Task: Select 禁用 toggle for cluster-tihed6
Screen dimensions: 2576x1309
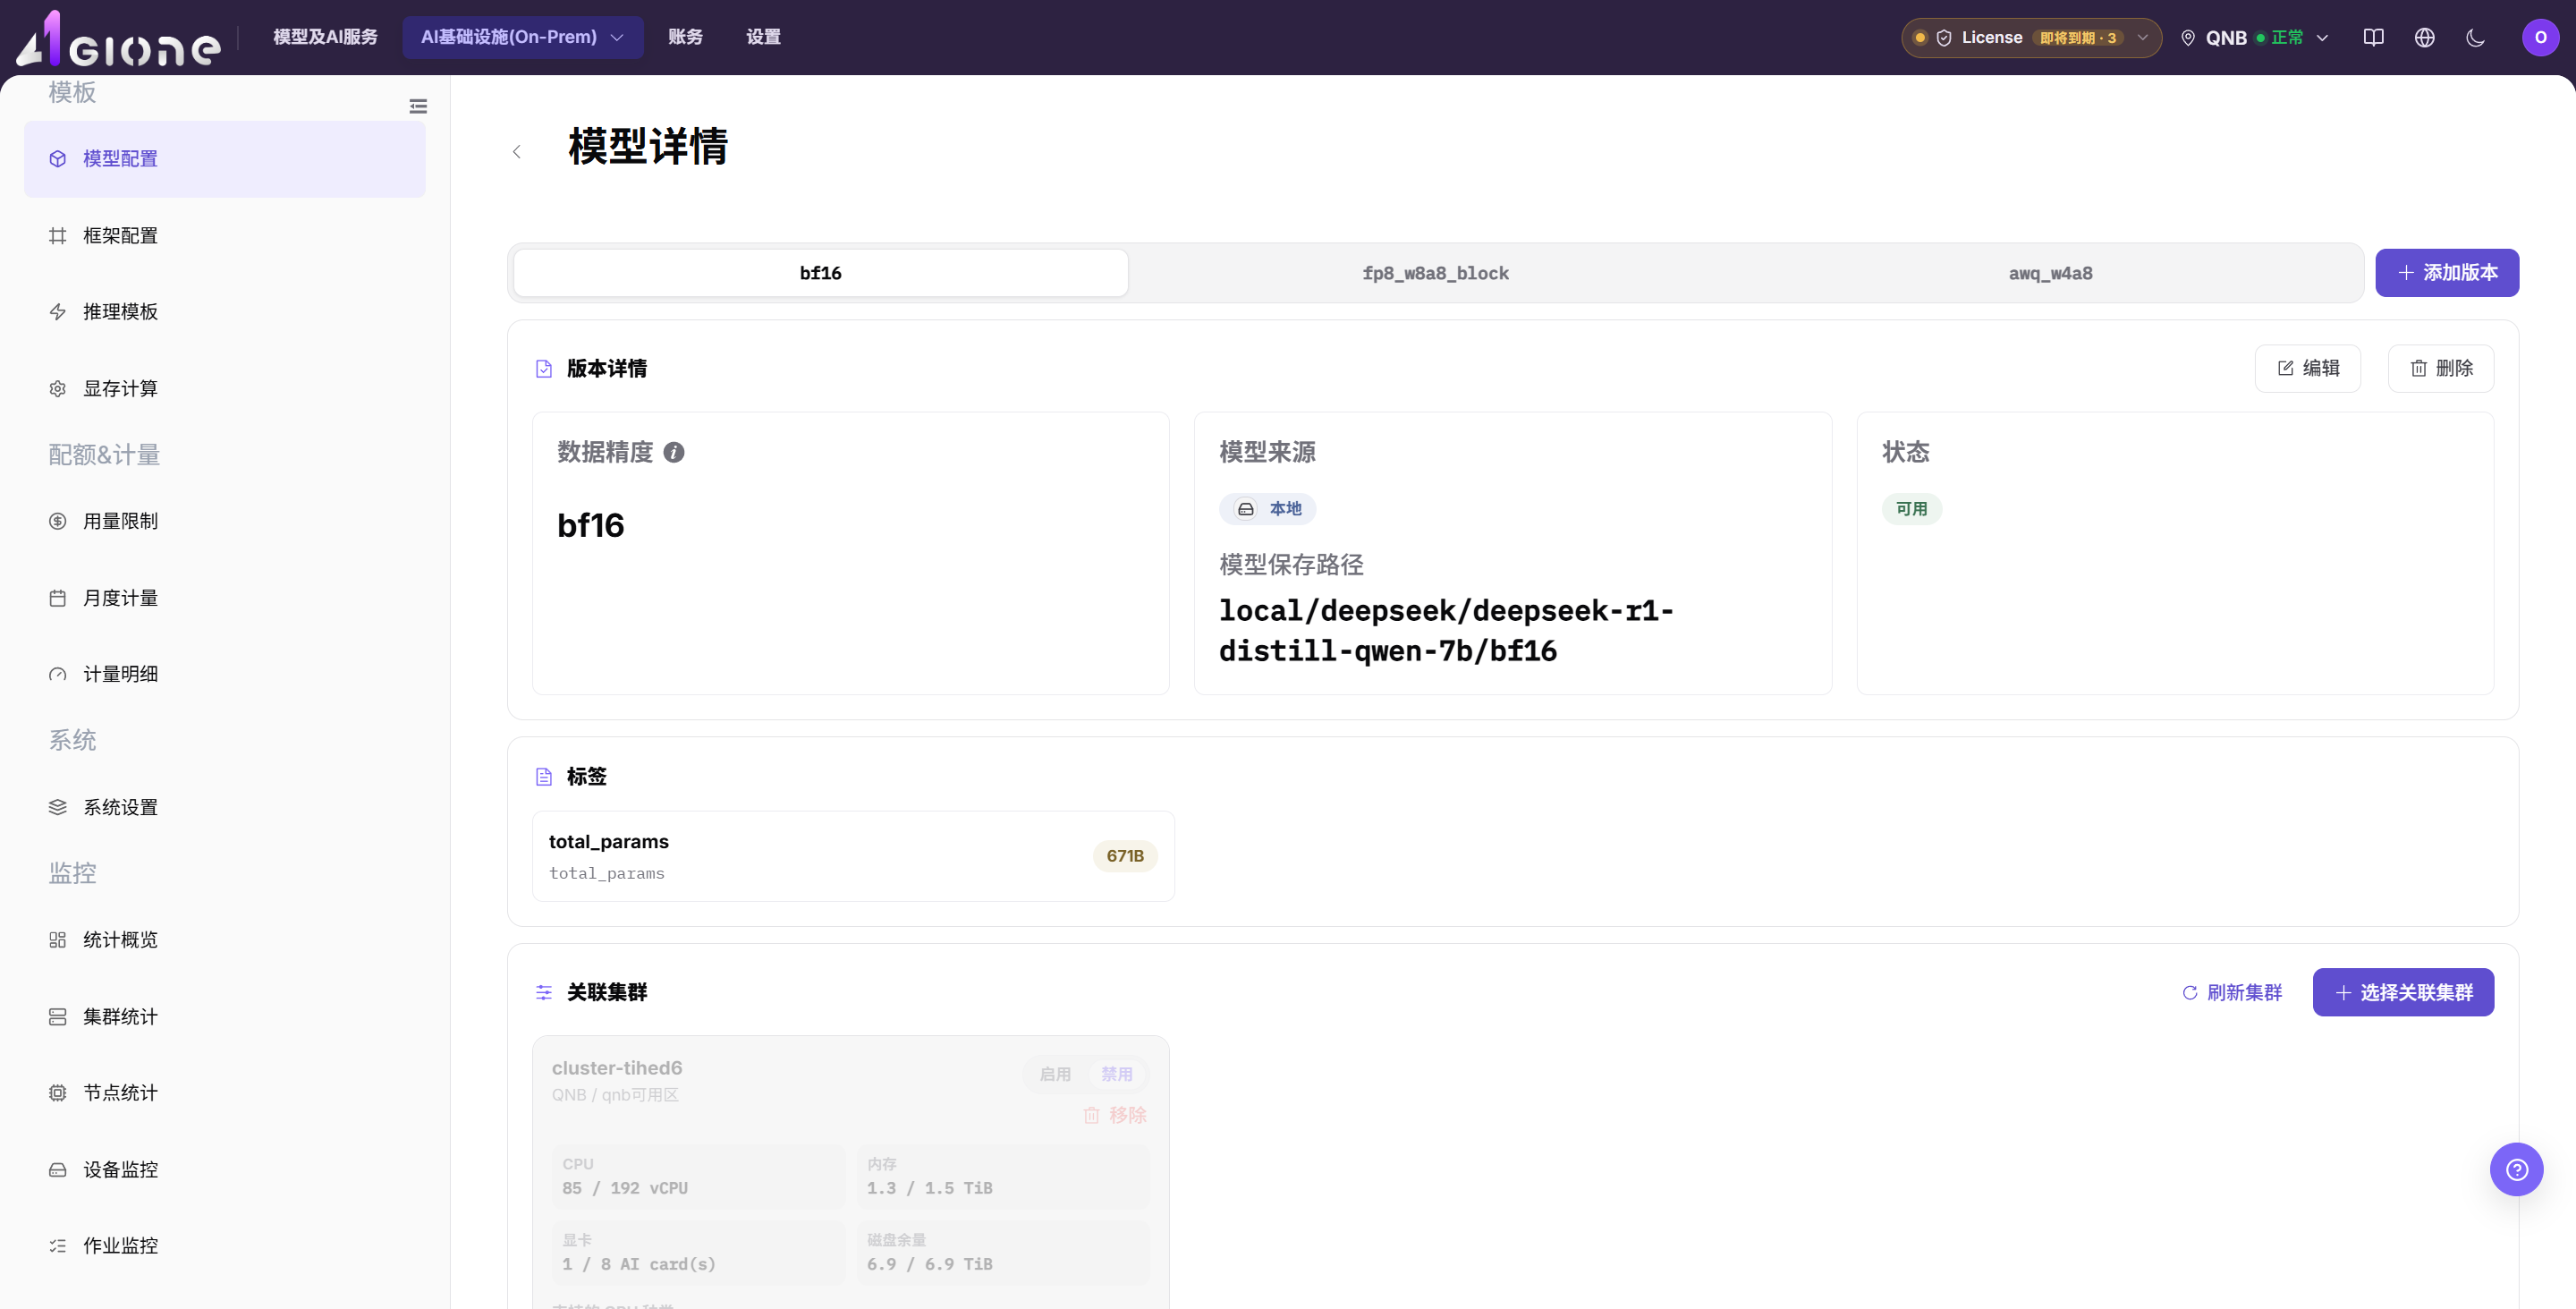Action: (1117, 1074)
